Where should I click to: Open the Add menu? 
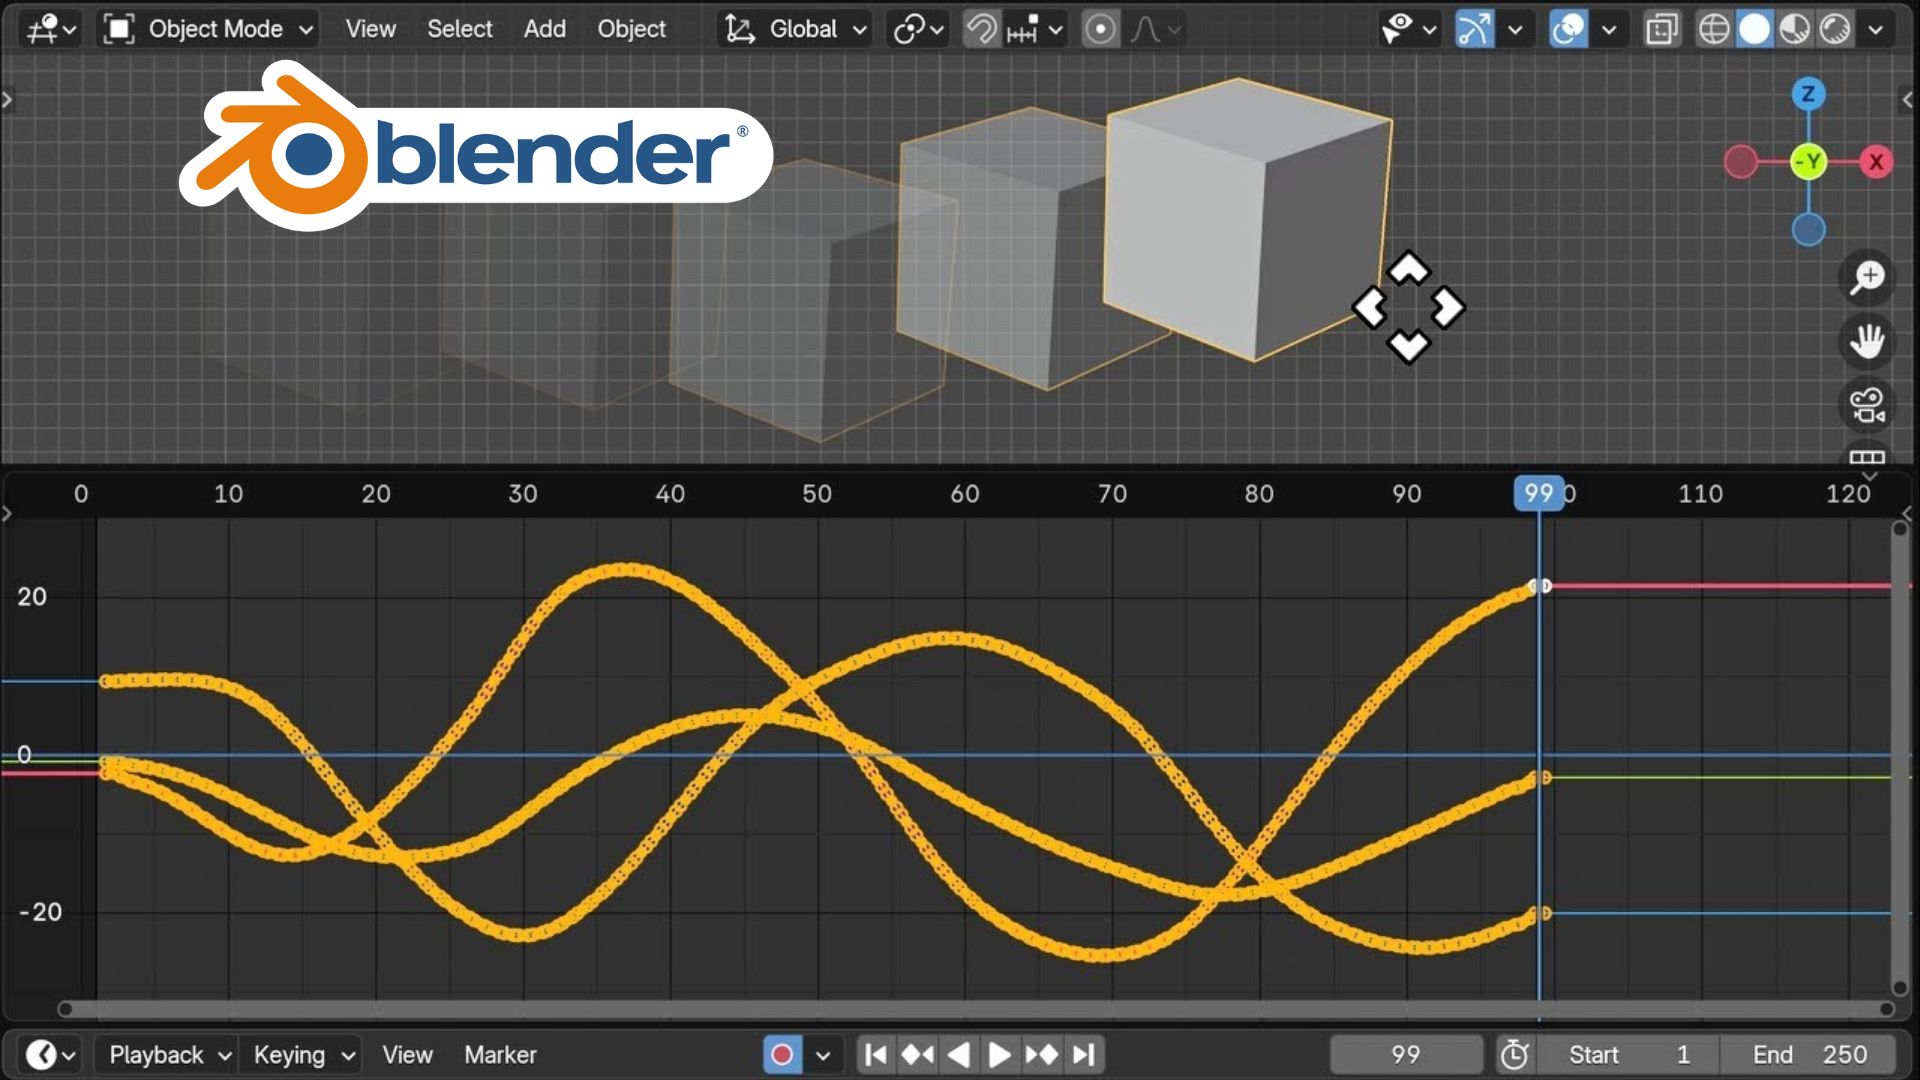[x=545, y=29]
